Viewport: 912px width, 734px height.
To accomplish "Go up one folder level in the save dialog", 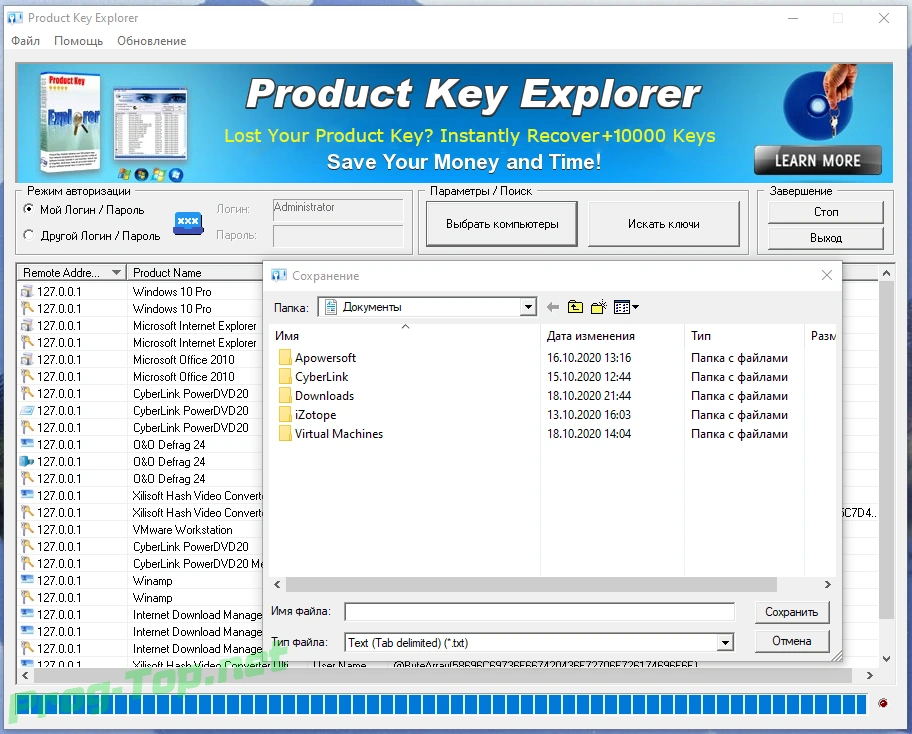I will pyautogui.click(x=575, y=307).
